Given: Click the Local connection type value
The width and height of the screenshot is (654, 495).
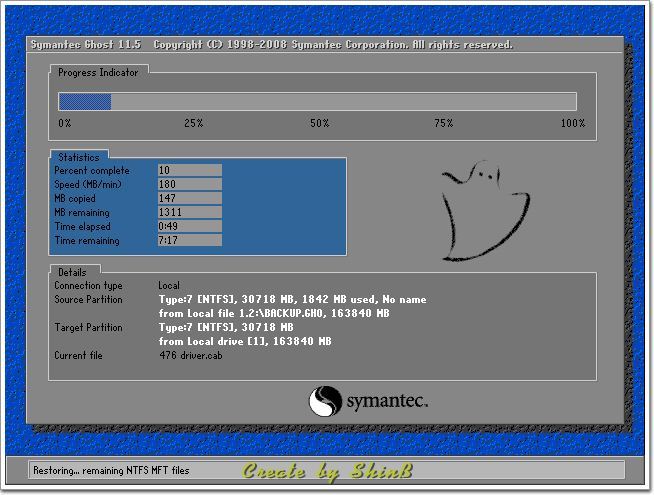Looking at the screenshot, I should (x=169, y=286).
